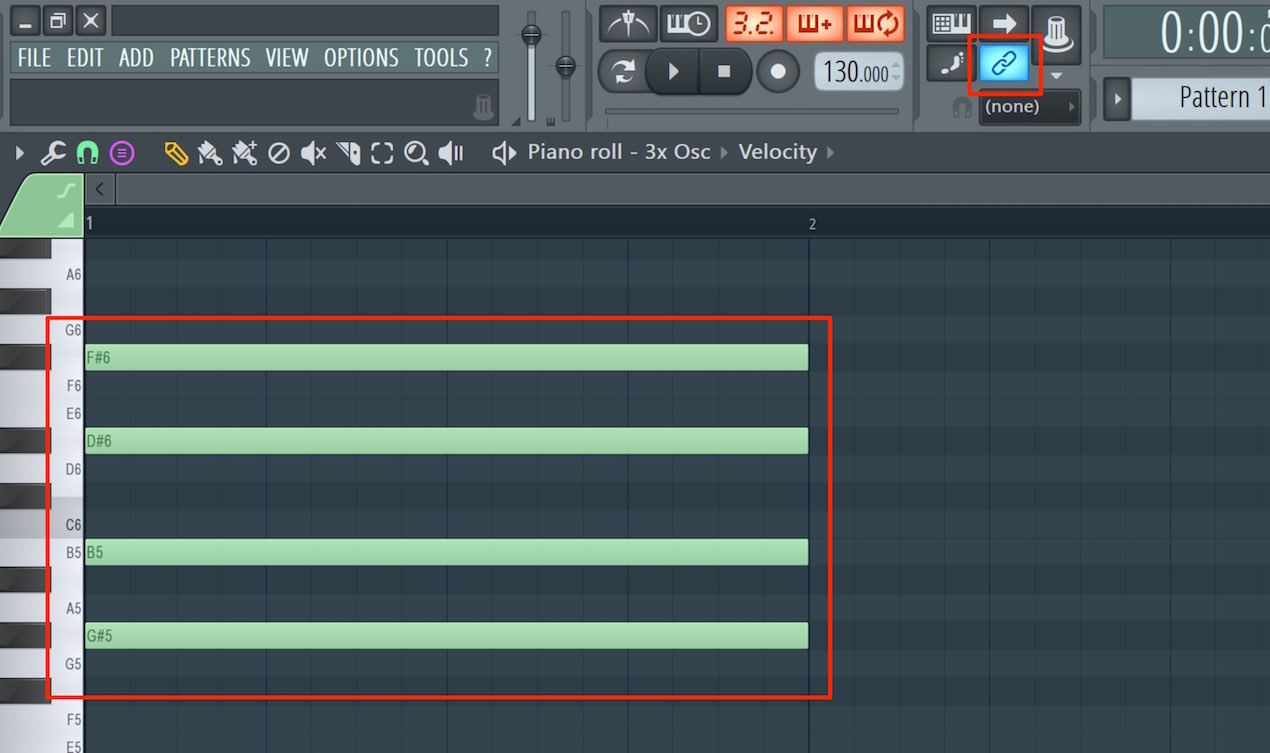Open the global snap (none) dropdown
The width and height of the screenshot is (1270, 753).
(1030, 106)
